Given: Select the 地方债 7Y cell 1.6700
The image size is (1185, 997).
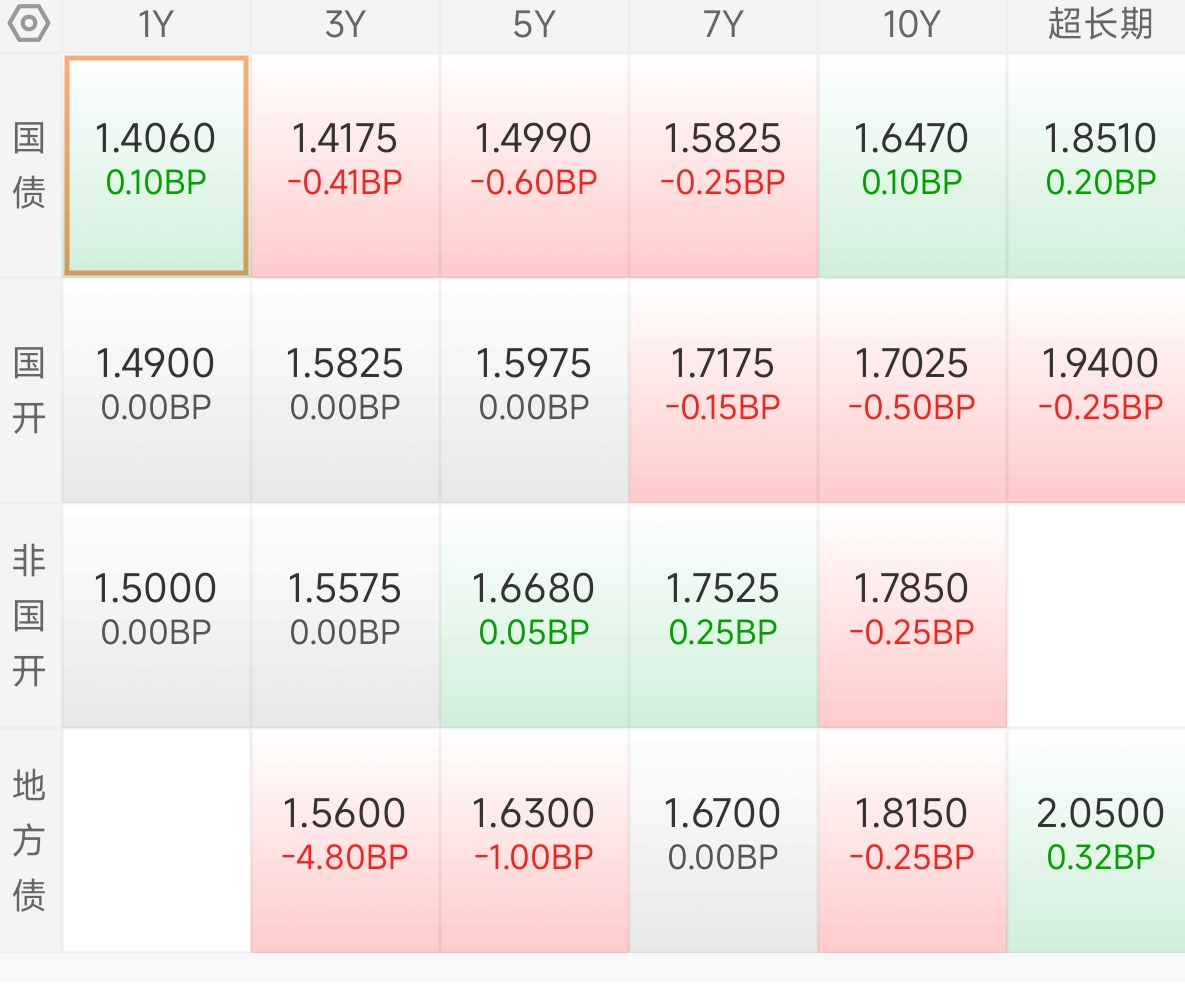Looking at the screenshot, I should click(723, 841).
